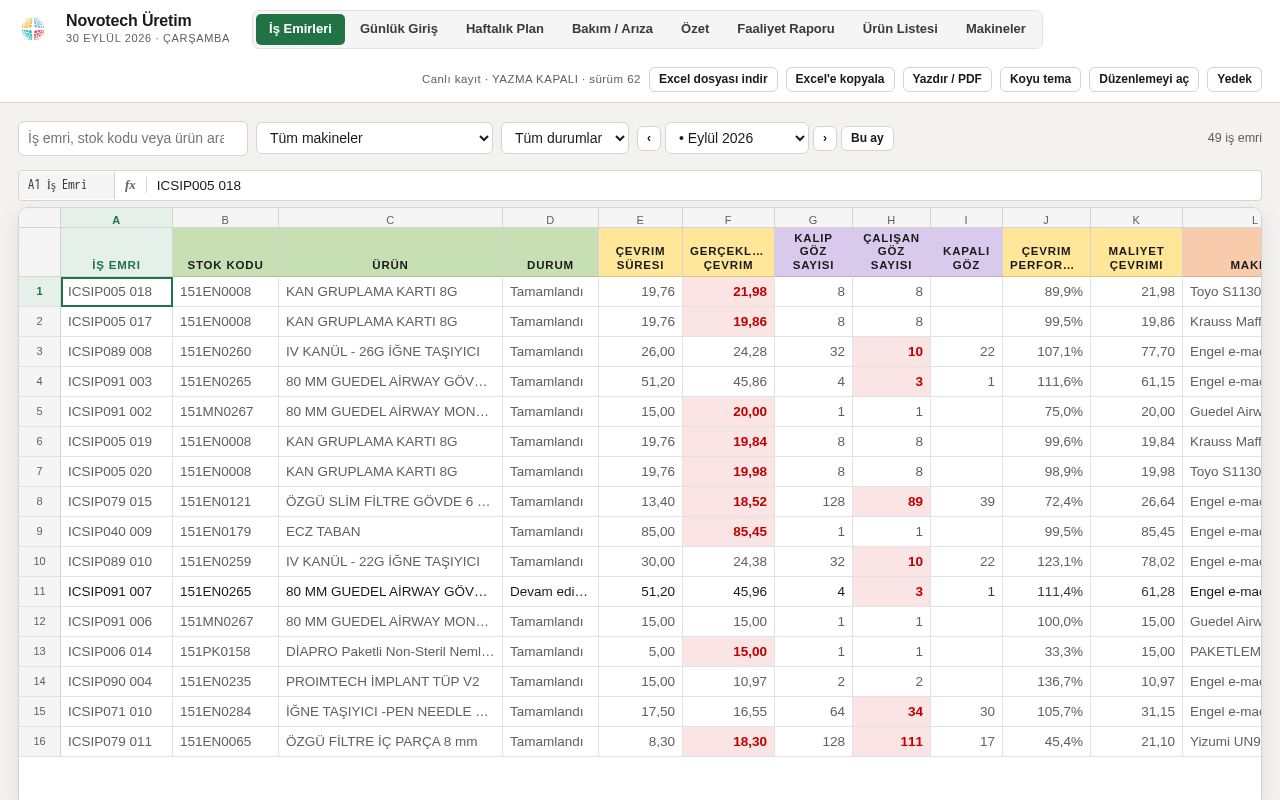Go to the next month arrow
Viewport: 1280px width, 800px height.
825,138
